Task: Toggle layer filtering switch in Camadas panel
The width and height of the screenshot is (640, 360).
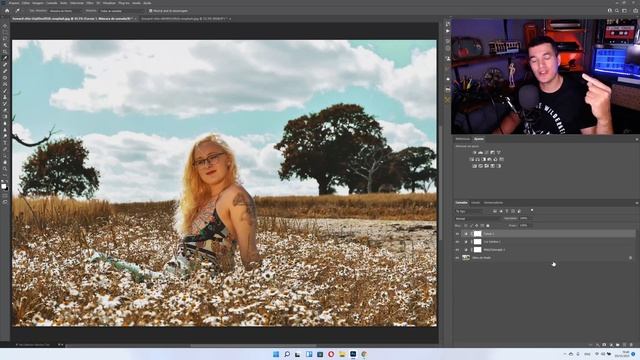Action: click(532, 210)
